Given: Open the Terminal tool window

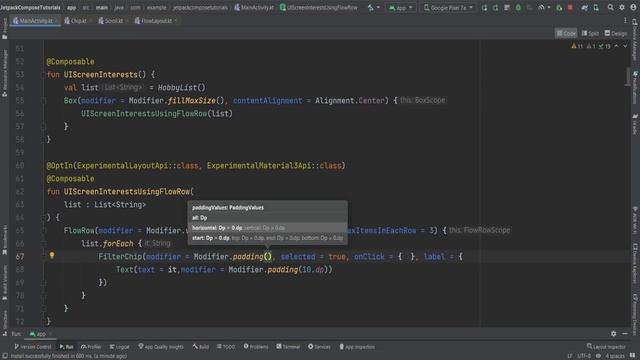Looking at the screenshot, I should coord(288,347).
